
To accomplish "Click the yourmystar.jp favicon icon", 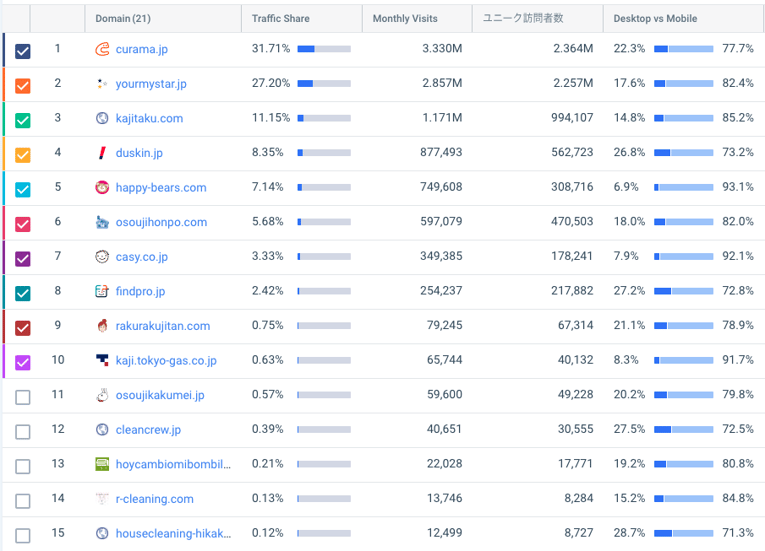I will [102, 84].
